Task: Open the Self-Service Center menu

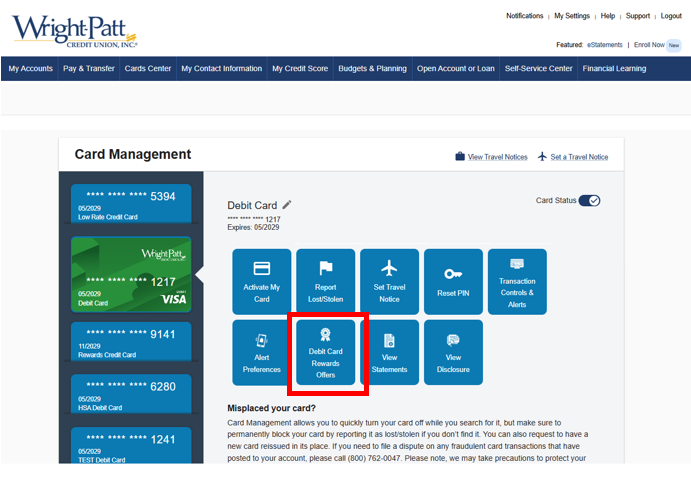Action: (539, 68)
